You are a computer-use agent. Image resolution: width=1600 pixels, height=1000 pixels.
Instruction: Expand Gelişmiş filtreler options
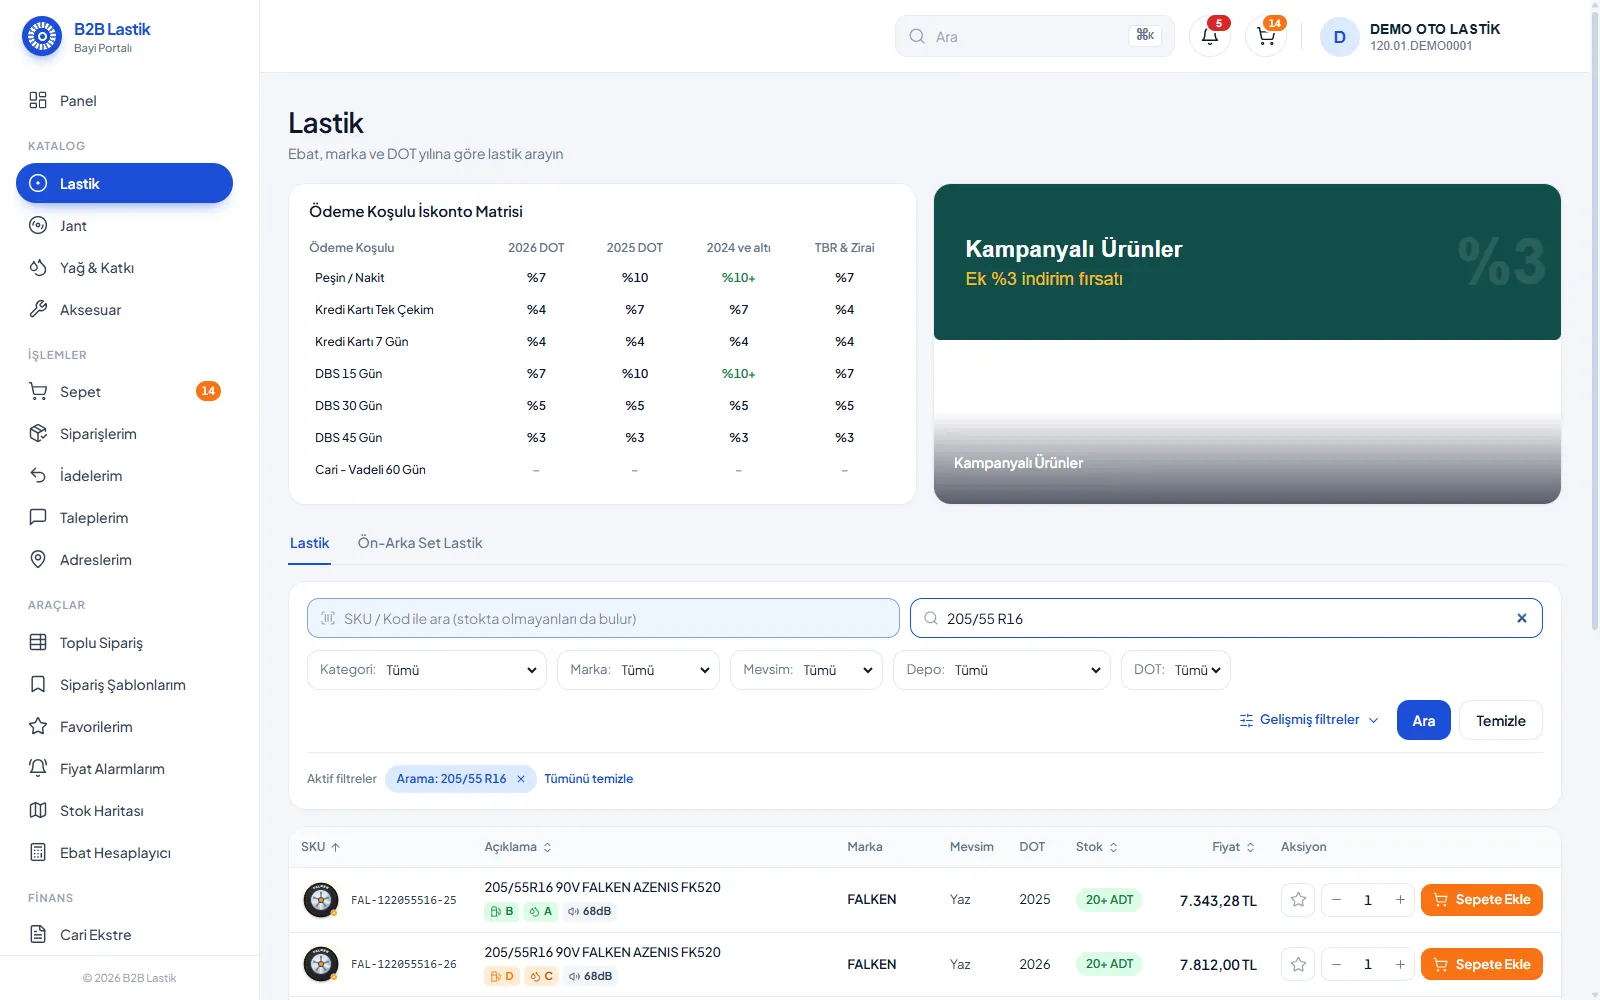pos(1309,720)
